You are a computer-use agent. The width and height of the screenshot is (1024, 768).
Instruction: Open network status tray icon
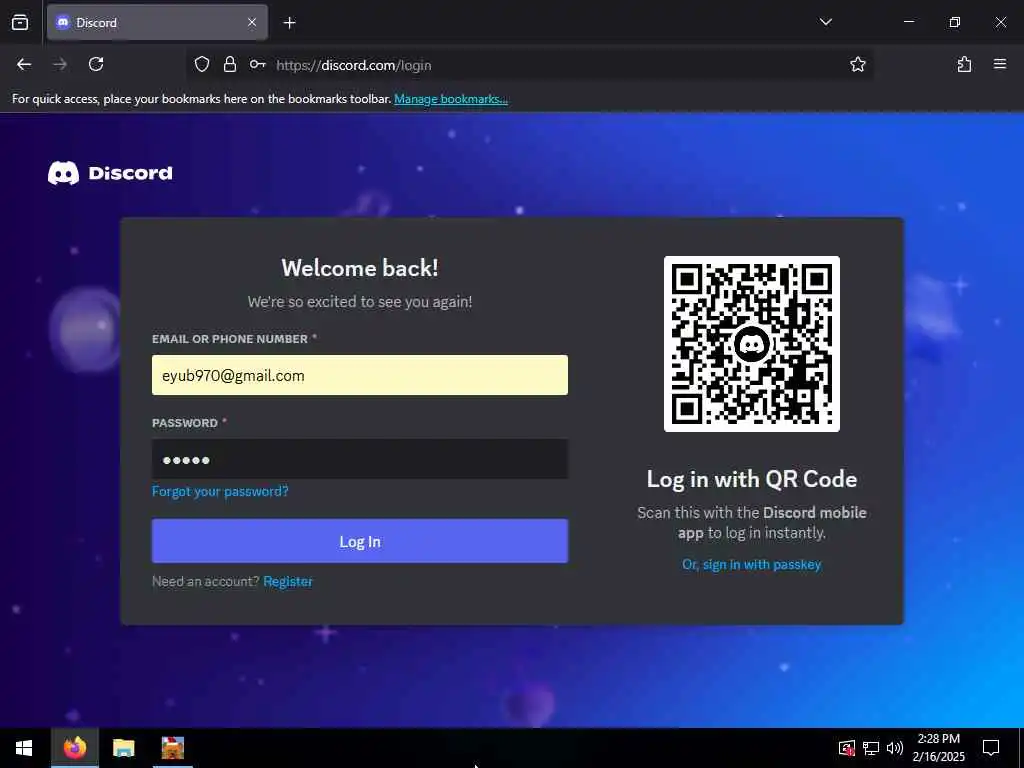pos(871,748)
